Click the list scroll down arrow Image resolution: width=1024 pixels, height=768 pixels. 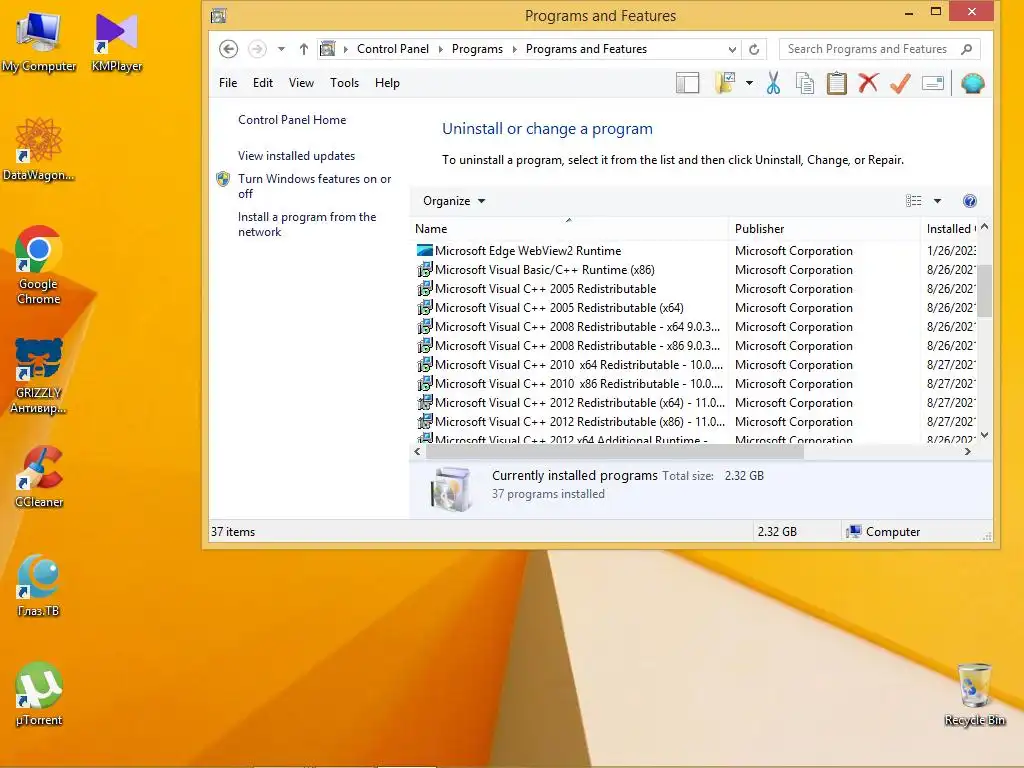click(x=984, y=435)
